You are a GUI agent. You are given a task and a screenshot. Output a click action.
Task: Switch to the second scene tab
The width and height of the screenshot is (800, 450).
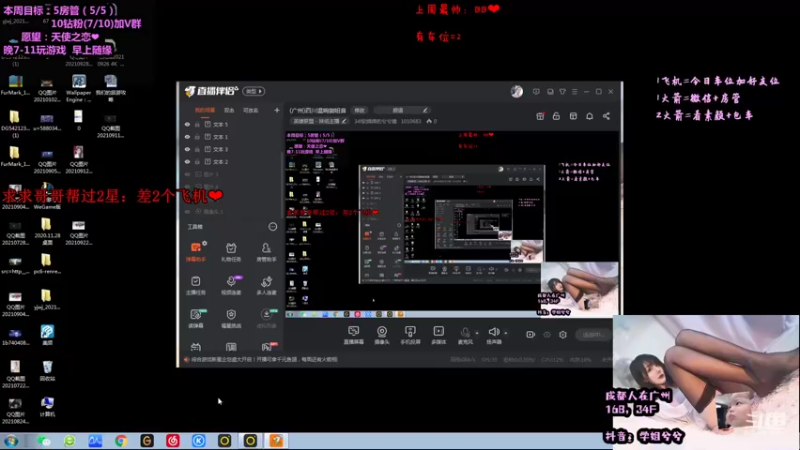click(x=229, y=110)
